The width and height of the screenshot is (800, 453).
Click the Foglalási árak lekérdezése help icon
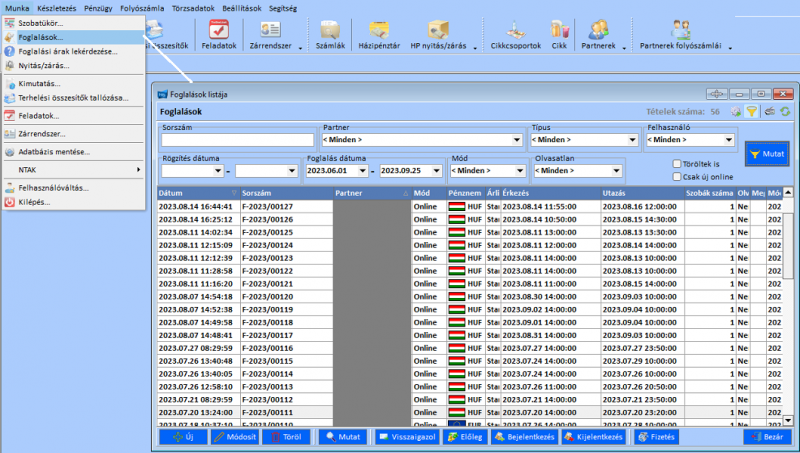(10, 51)
